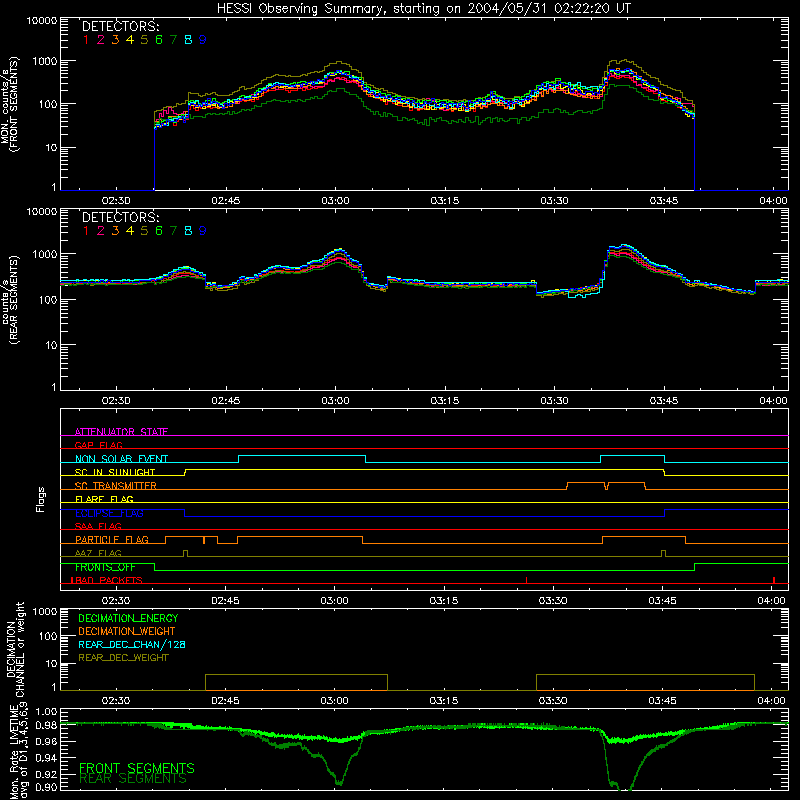Click the 0.98 value on livetime axis
The image size is (800, 800).
pos(46,726)
